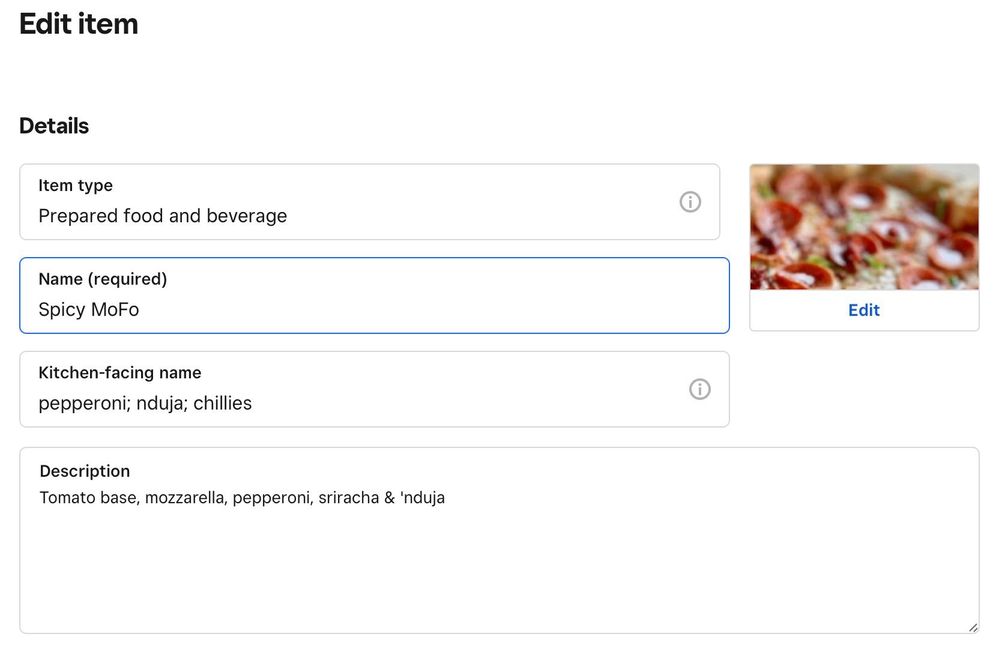Click the info icon in Item type field
Image resolution: width=999 pixels, height=645 pixels.
(x=690, y=202)
